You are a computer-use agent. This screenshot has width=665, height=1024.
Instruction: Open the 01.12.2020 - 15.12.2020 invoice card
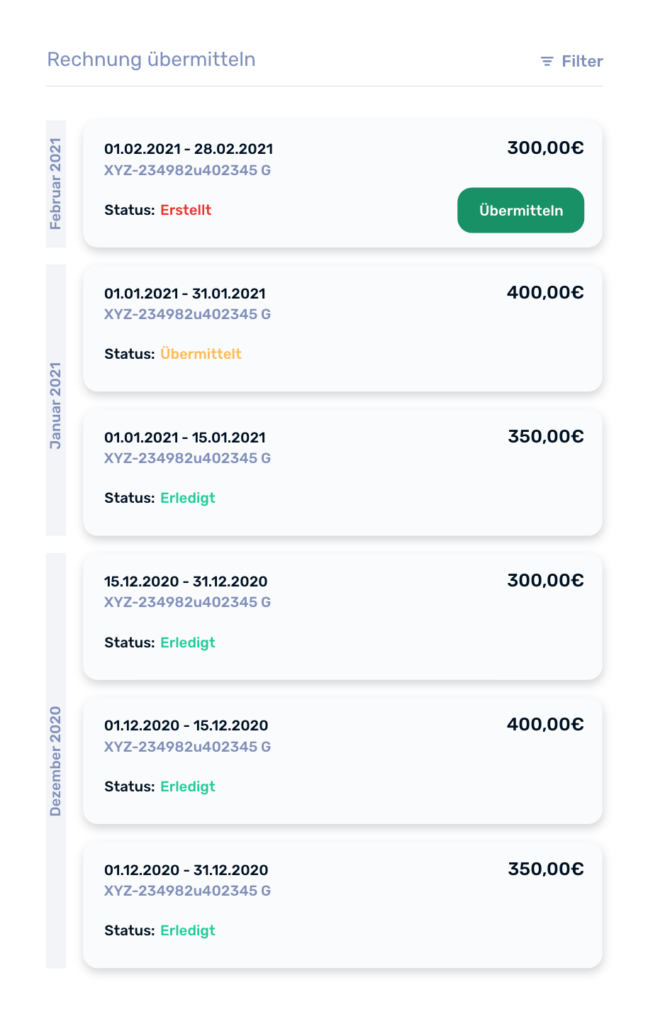pyautogui.click(x=342, y=760)
